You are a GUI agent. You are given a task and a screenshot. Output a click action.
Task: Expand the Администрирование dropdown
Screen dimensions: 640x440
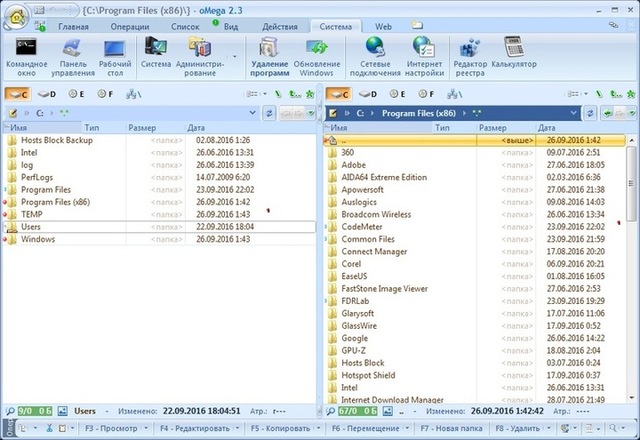tap(234, 56)
